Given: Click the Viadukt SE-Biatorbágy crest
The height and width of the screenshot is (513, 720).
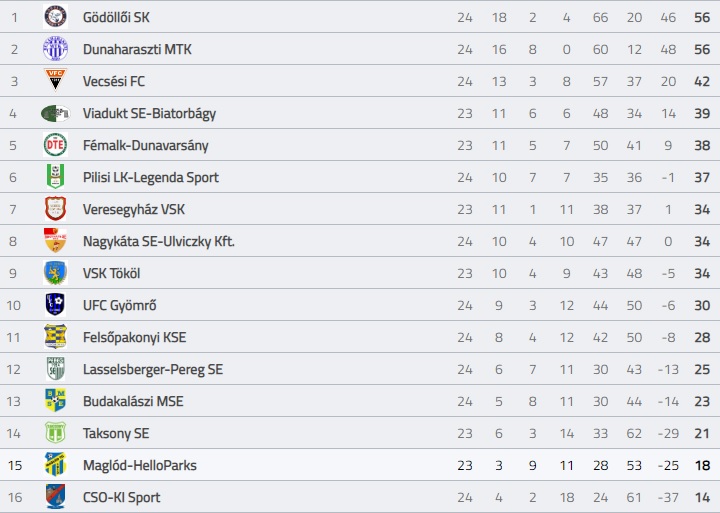Looking at the screenshot, I should point(55,113).
